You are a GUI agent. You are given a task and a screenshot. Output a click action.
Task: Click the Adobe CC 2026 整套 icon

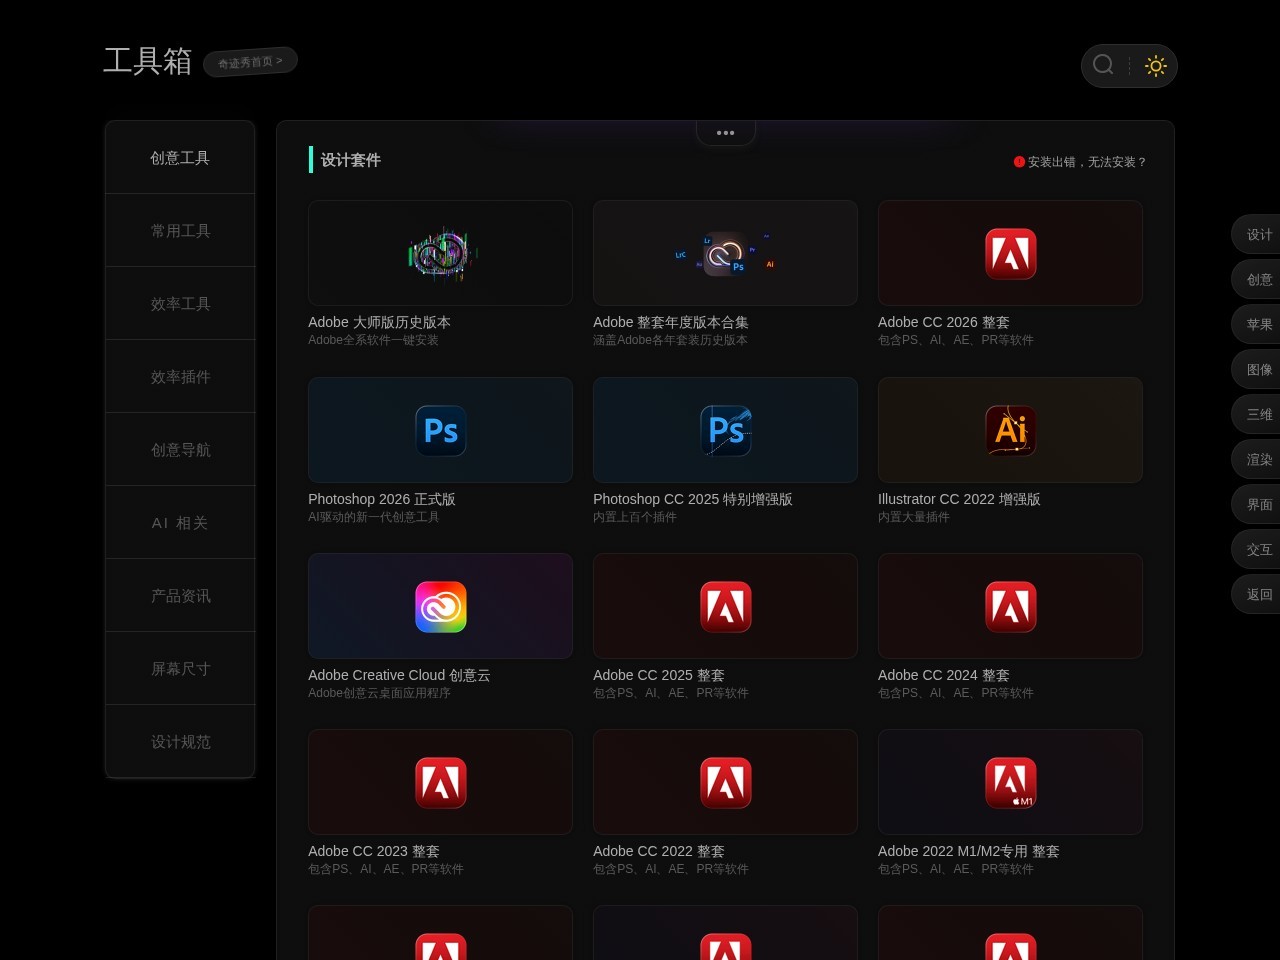point(1011,254)
